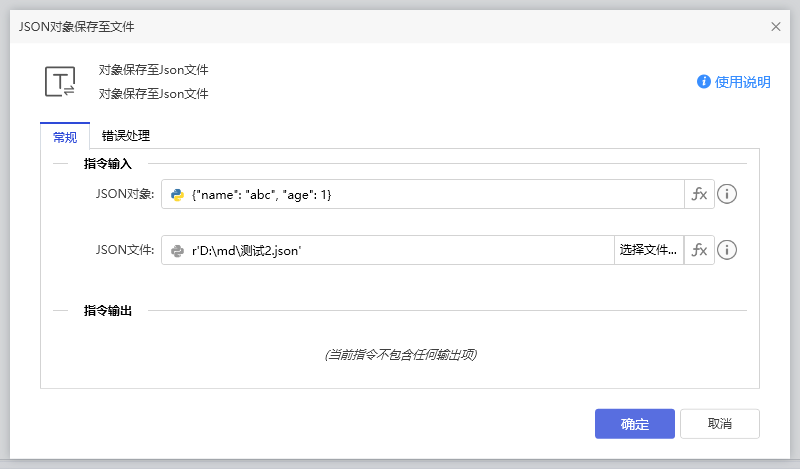Open the fx expression editor for JSON文件

[699, 250]
